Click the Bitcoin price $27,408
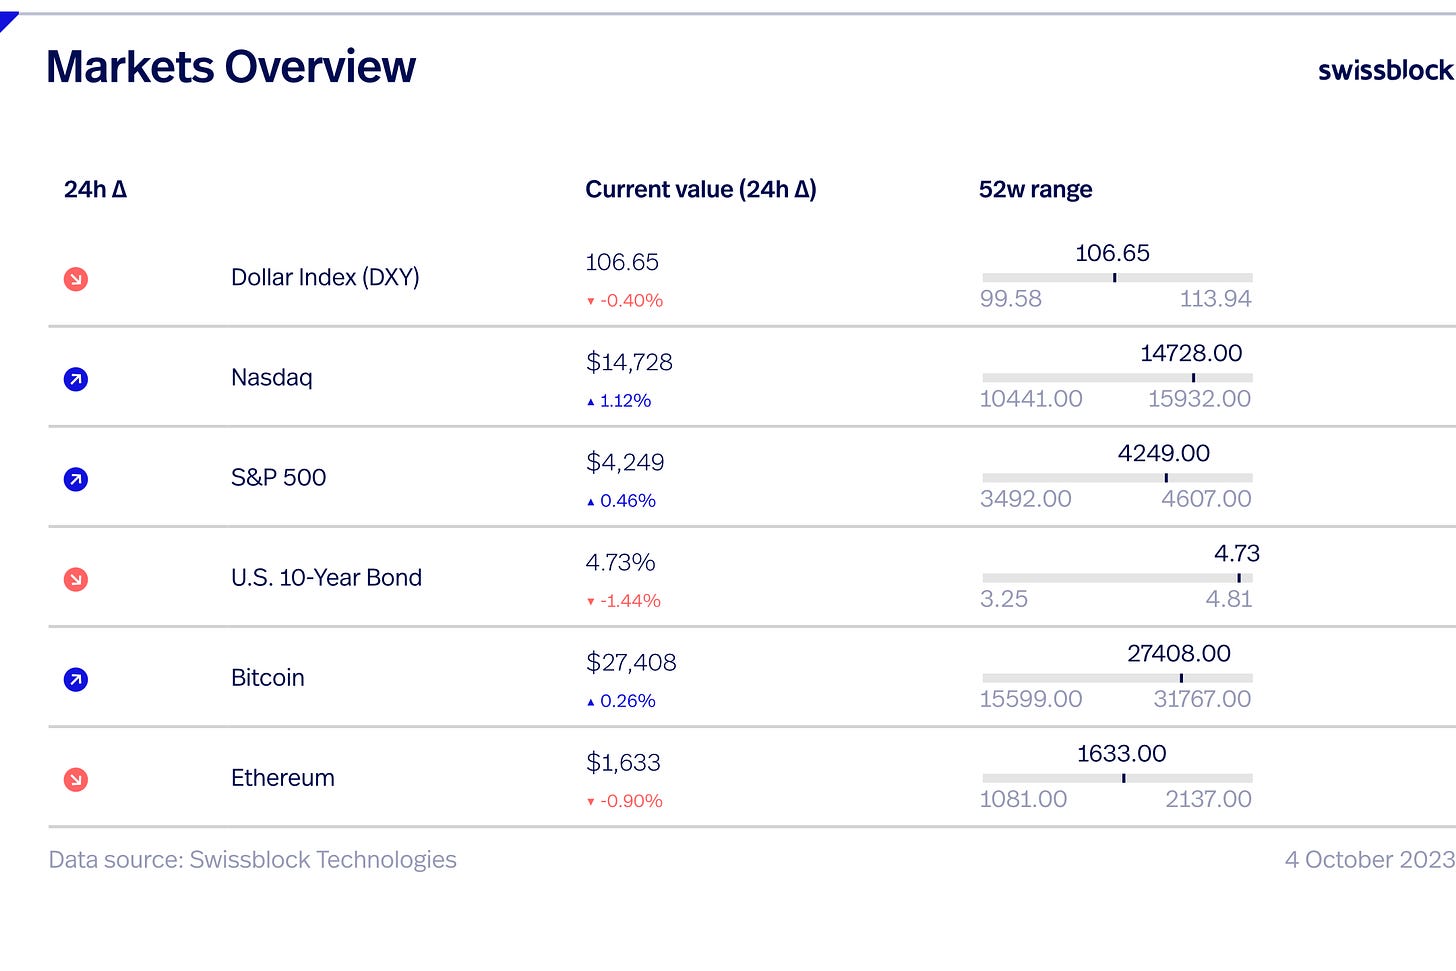Image resolution: width=1456 pixels, height=971 pixels. point(631,662)
